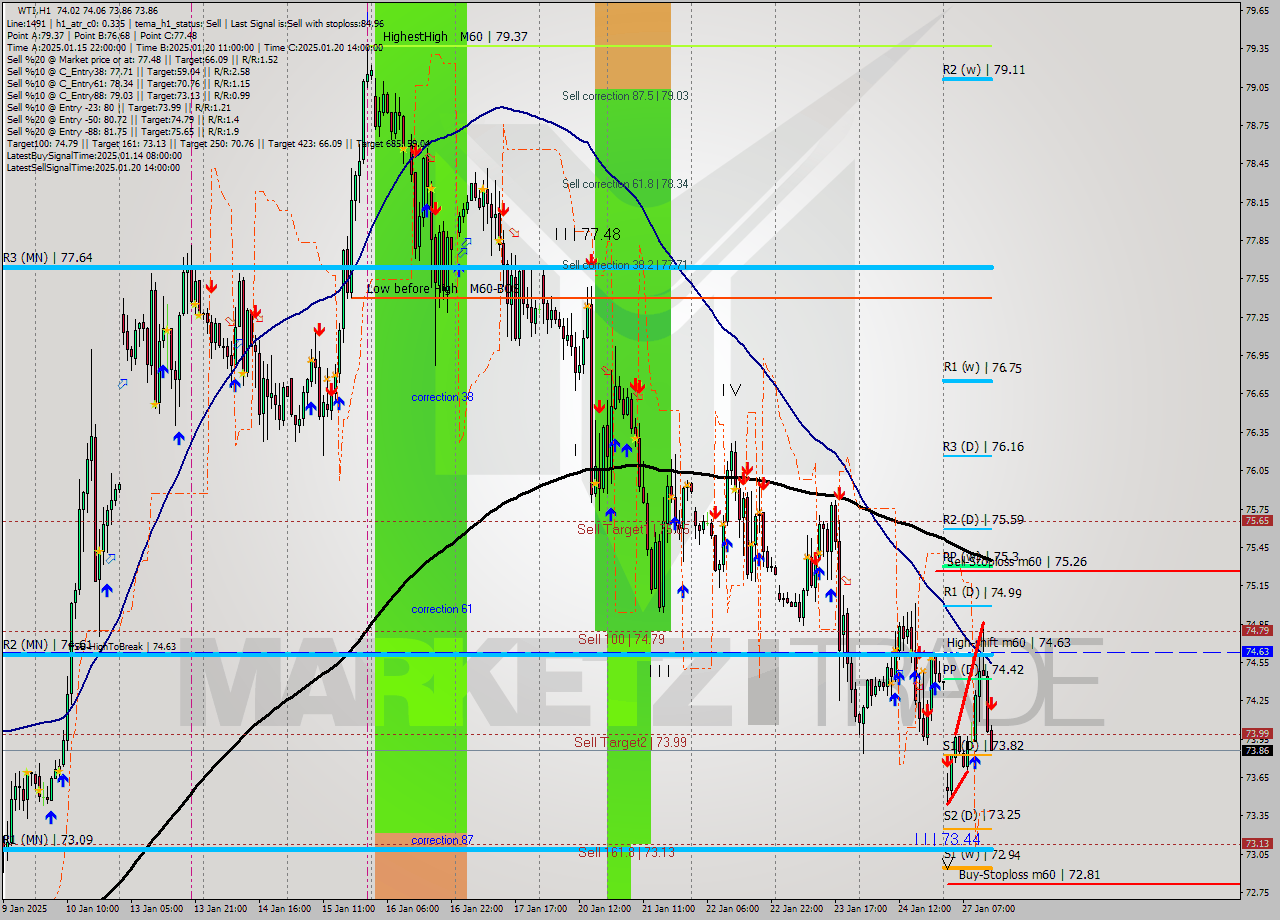Click the I I I 73.44 wave label
Image resolution: width=1280 pixels, height=920 pixels.
[947, 839]
